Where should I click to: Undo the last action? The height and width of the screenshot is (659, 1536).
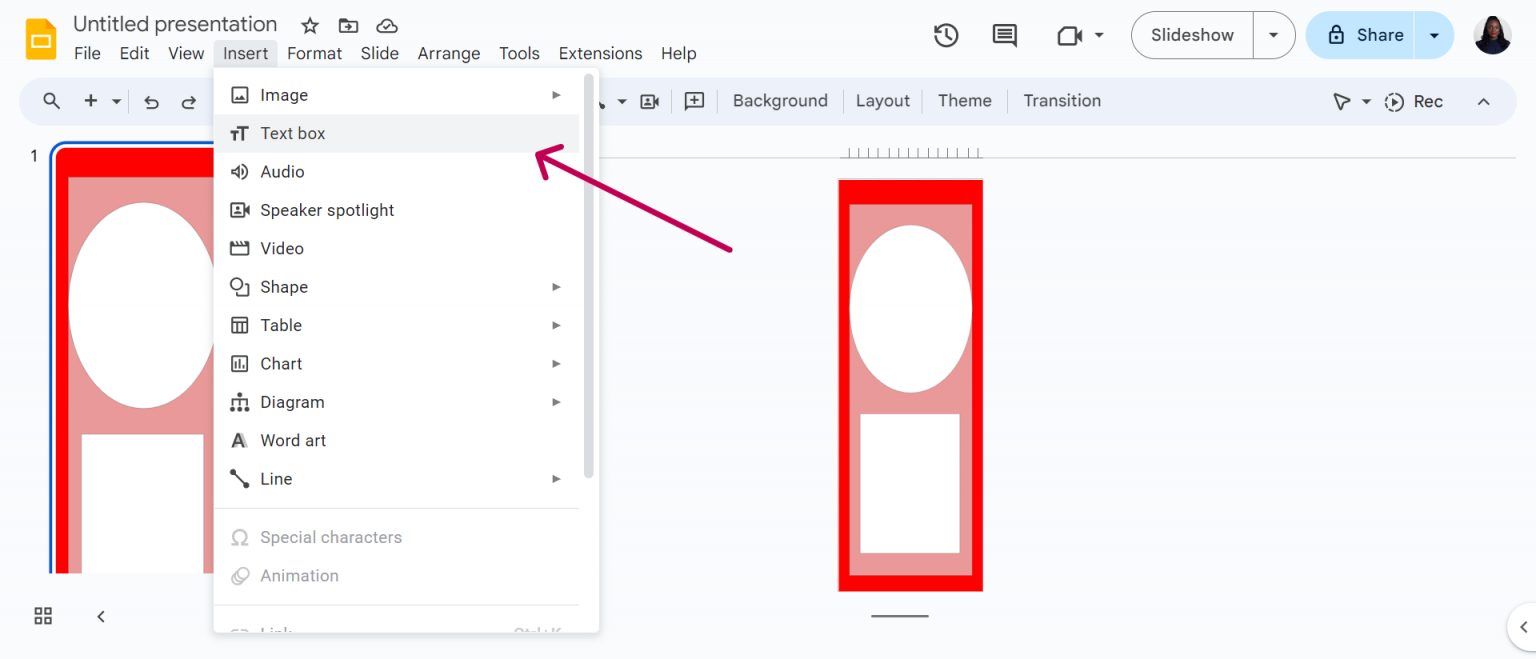[151, 101]
